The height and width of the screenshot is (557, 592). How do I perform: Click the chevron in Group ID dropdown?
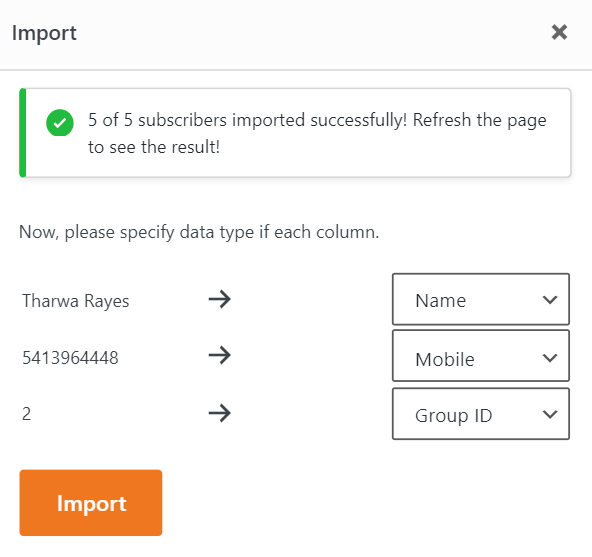tap(550, 415)
